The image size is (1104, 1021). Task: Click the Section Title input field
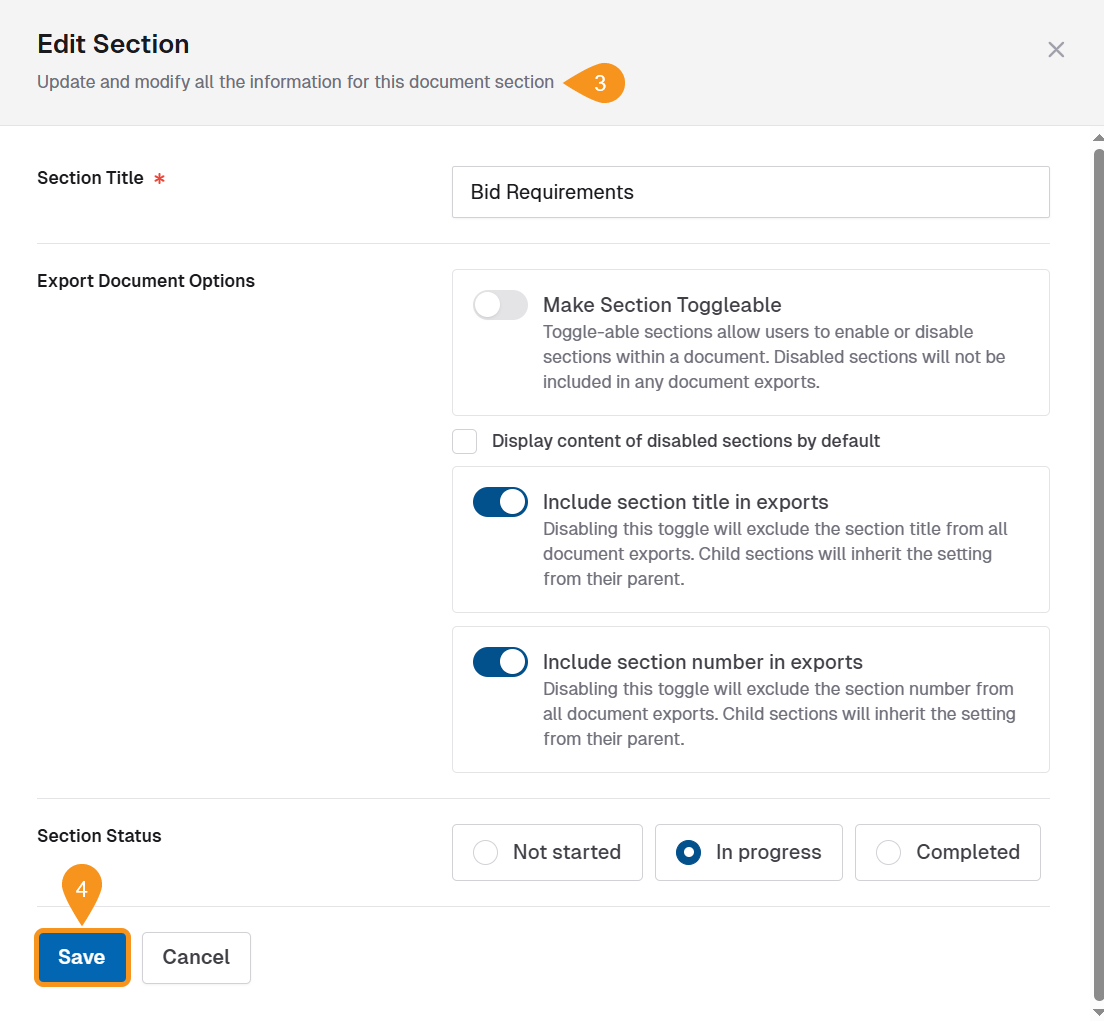coord(750,192)
